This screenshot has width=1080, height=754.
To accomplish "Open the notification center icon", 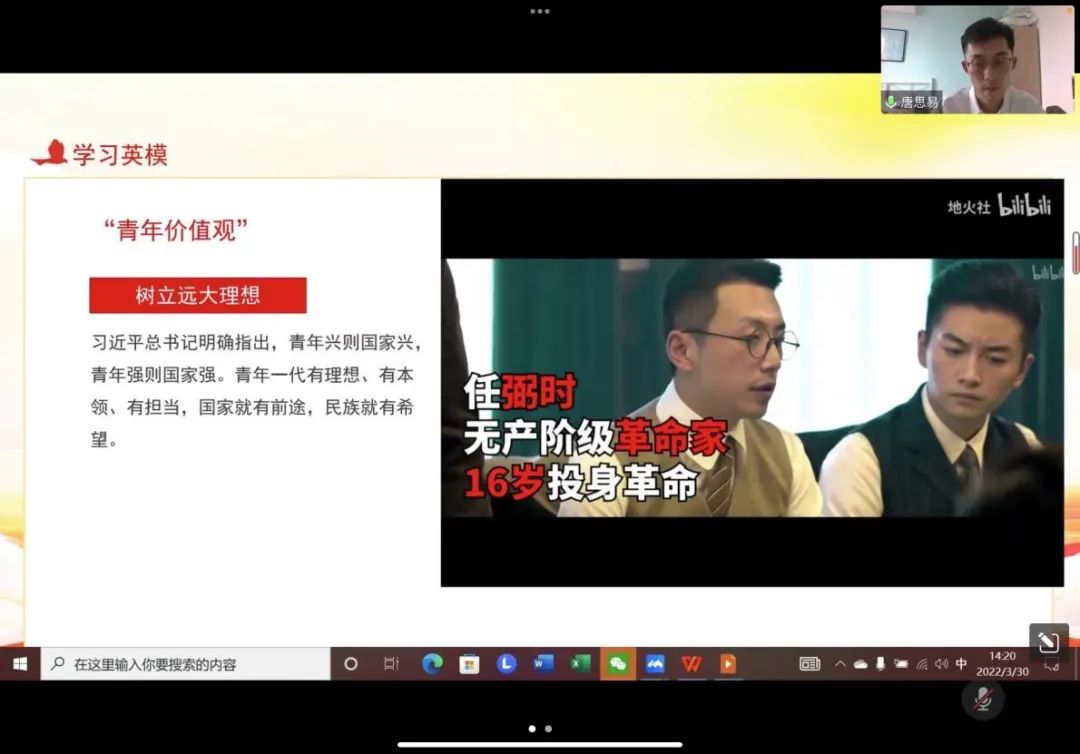I will pyautogui.click(x=1051, y=664).
